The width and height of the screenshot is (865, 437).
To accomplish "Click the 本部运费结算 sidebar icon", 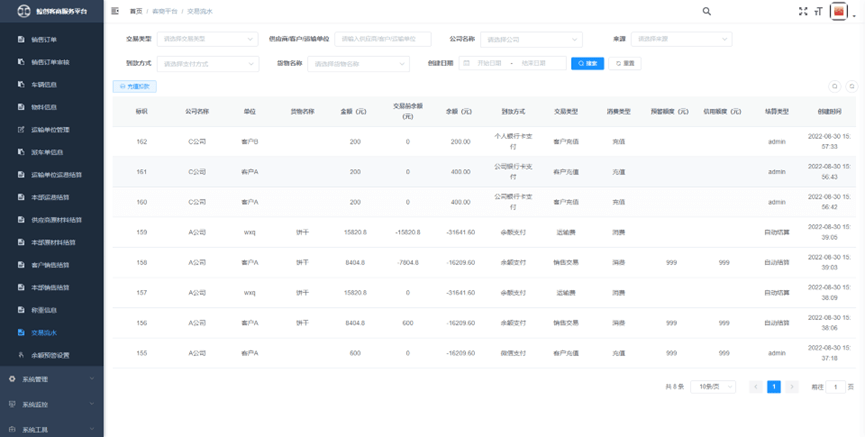I will (22, 198).
